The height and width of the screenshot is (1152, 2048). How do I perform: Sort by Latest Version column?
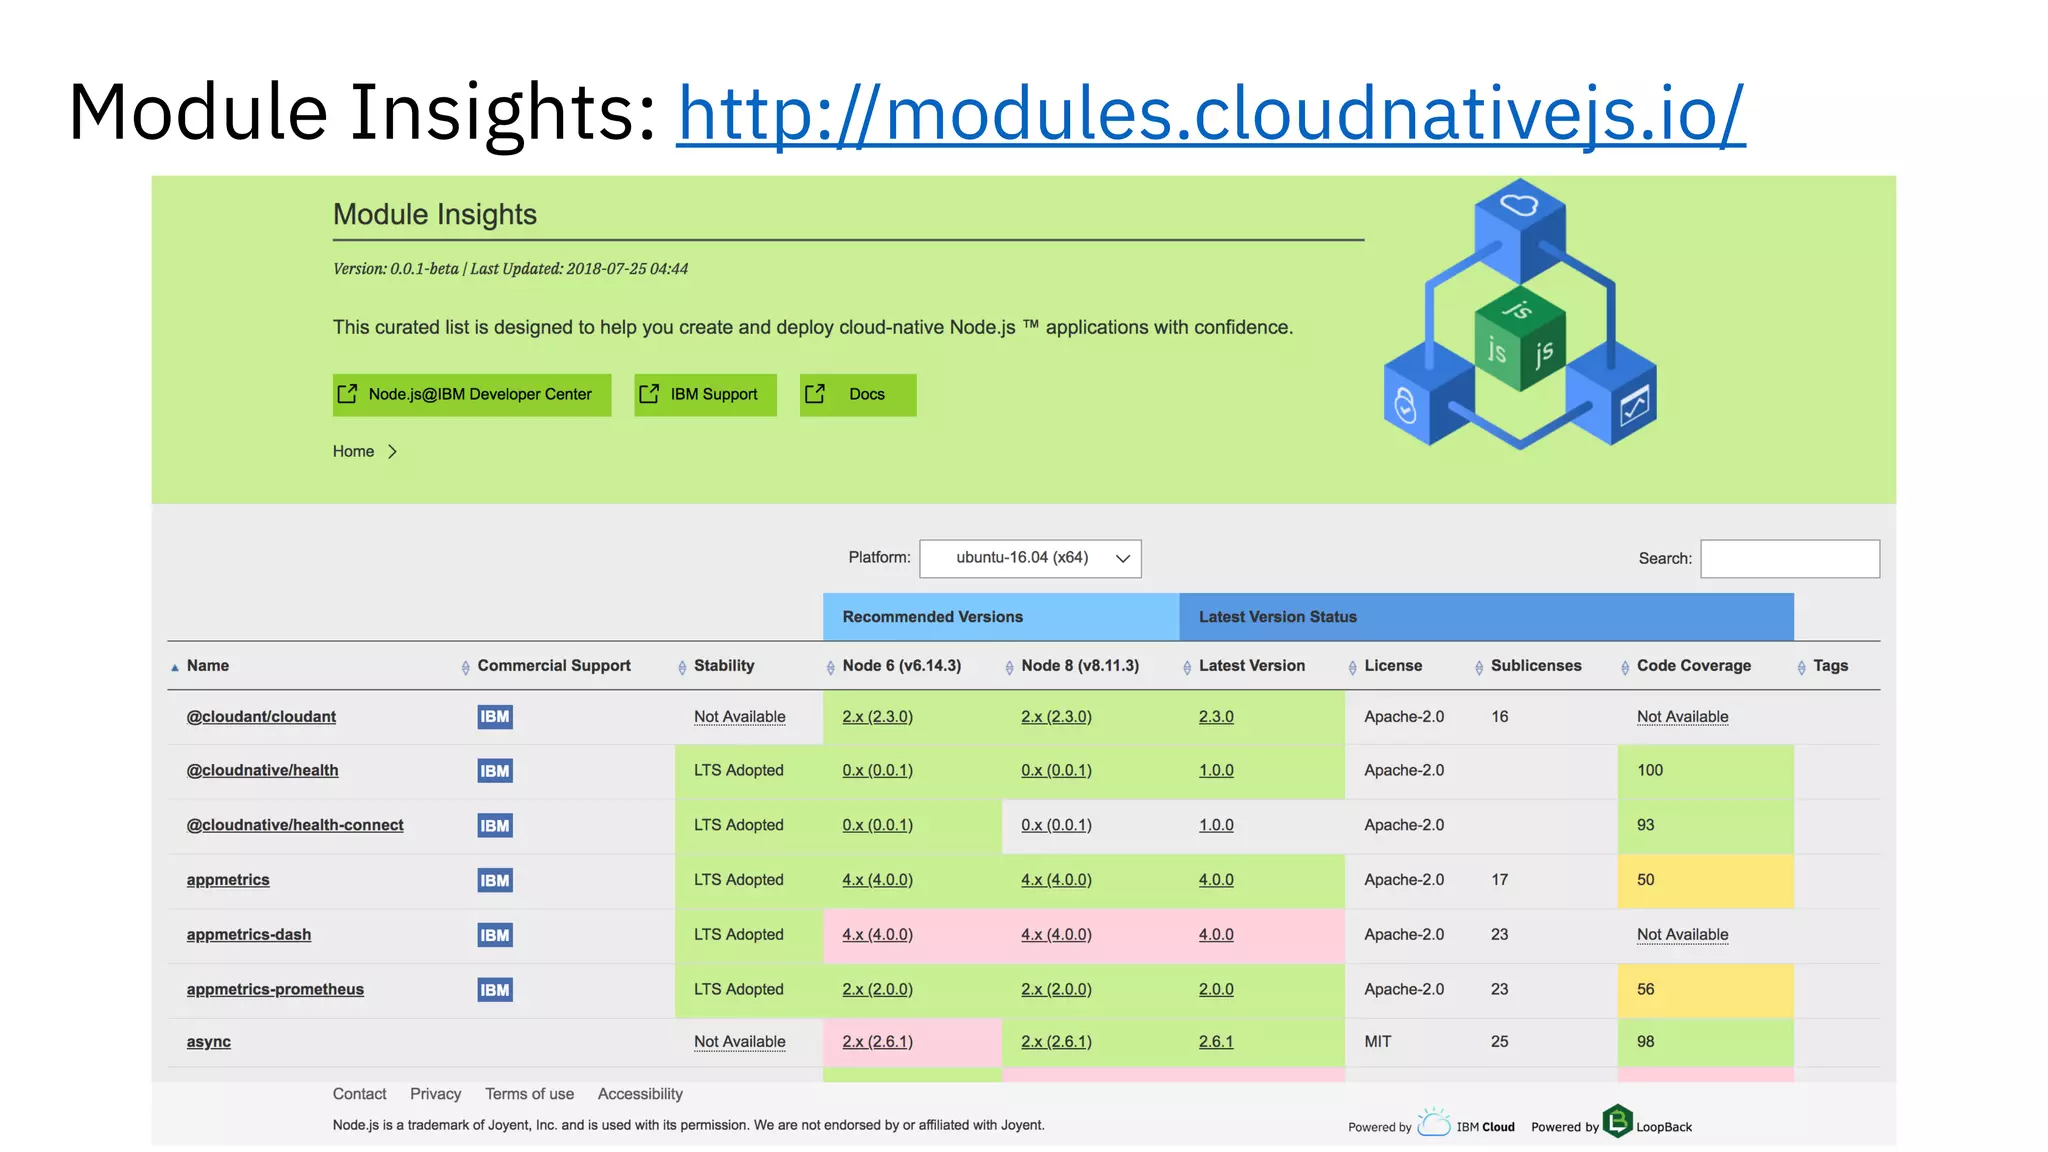point(1252,666)
